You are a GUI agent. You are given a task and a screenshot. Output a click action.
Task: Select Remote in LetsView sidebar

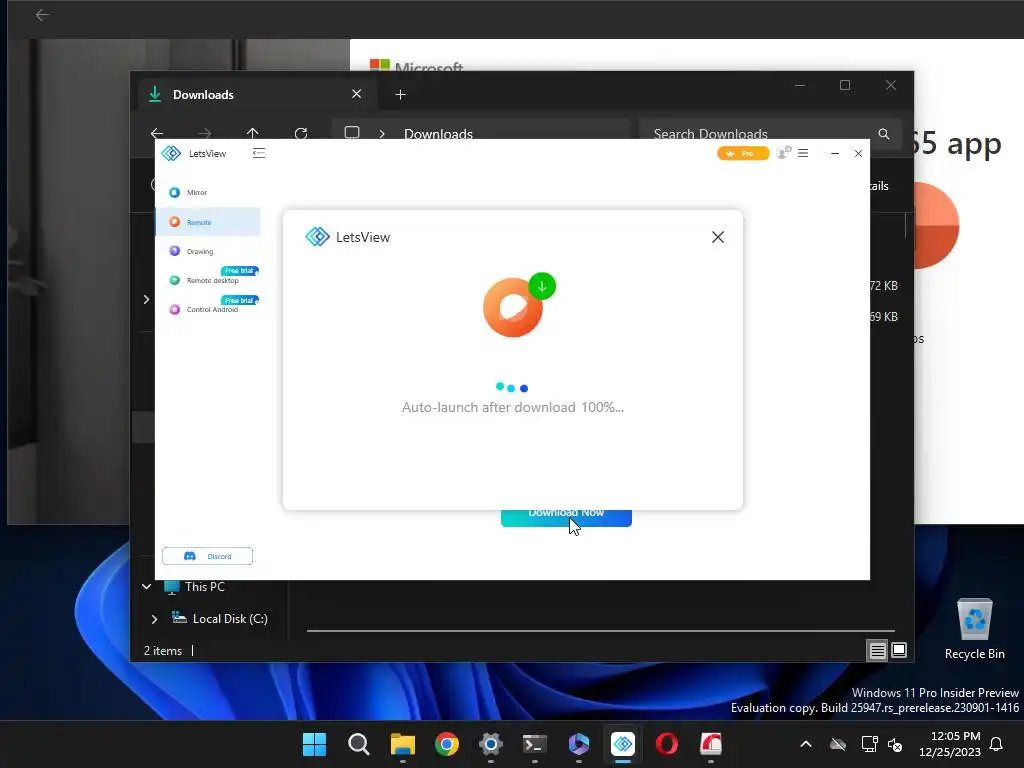click(208, 222)
